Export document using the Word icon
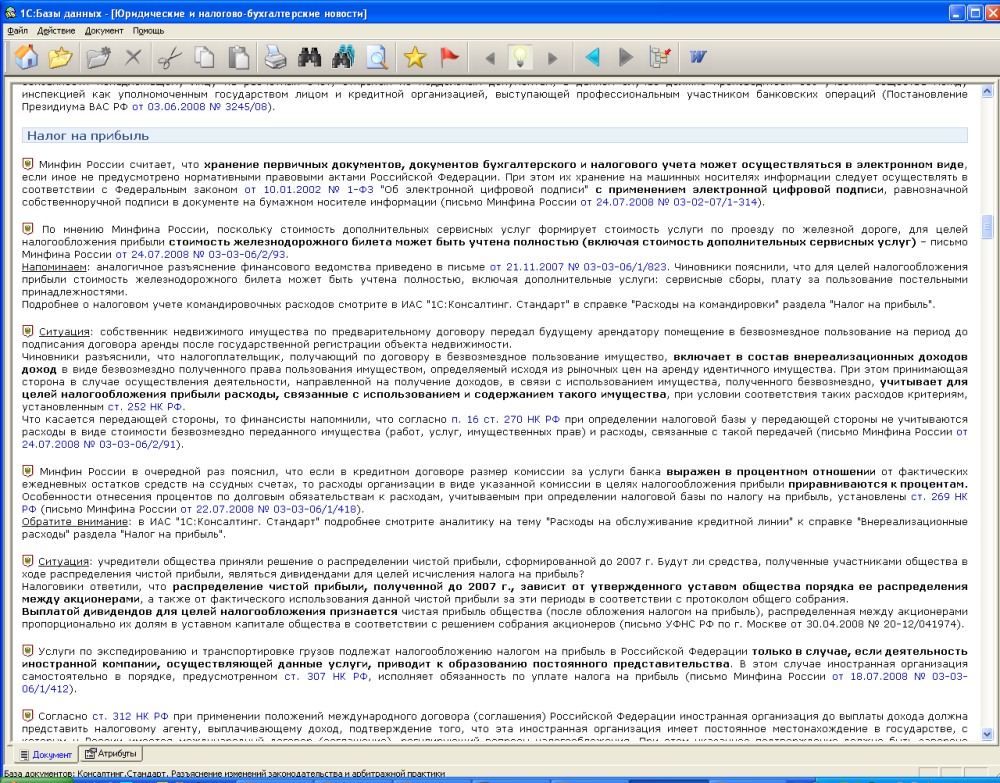1000x783 pixels. point(698,57)
